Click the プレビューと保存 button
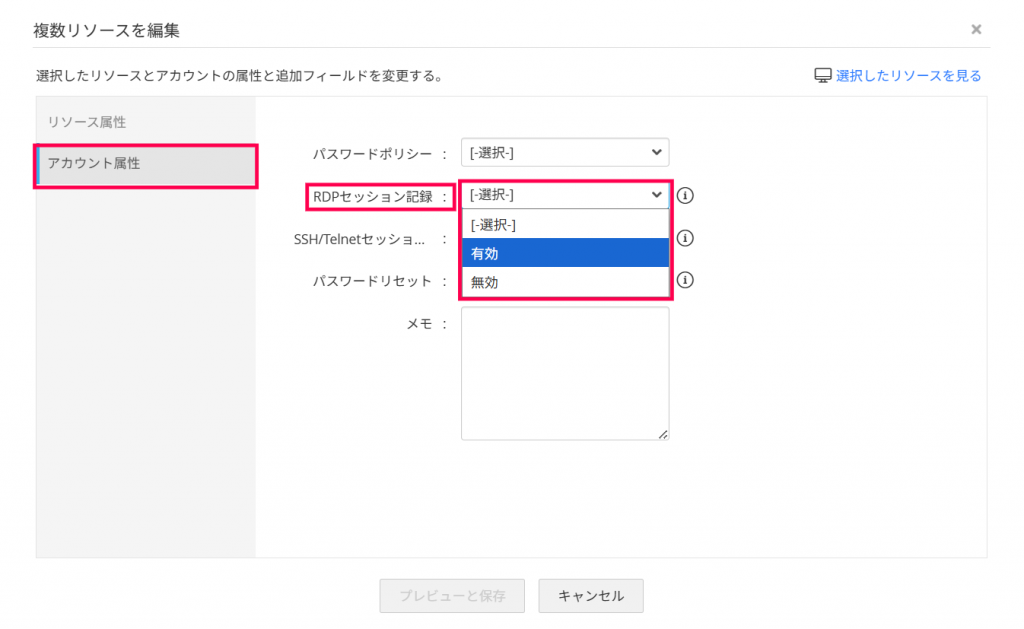Image resolution: width=1024 pixels, height=629 pixels. pyautogui.click(x=452, y=596)
